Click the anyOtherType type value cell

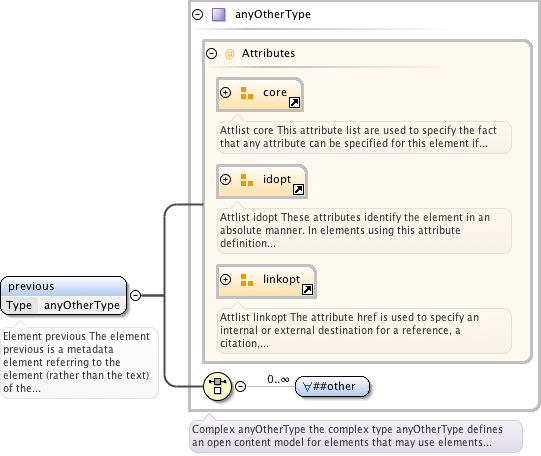(x=82, y=305)
